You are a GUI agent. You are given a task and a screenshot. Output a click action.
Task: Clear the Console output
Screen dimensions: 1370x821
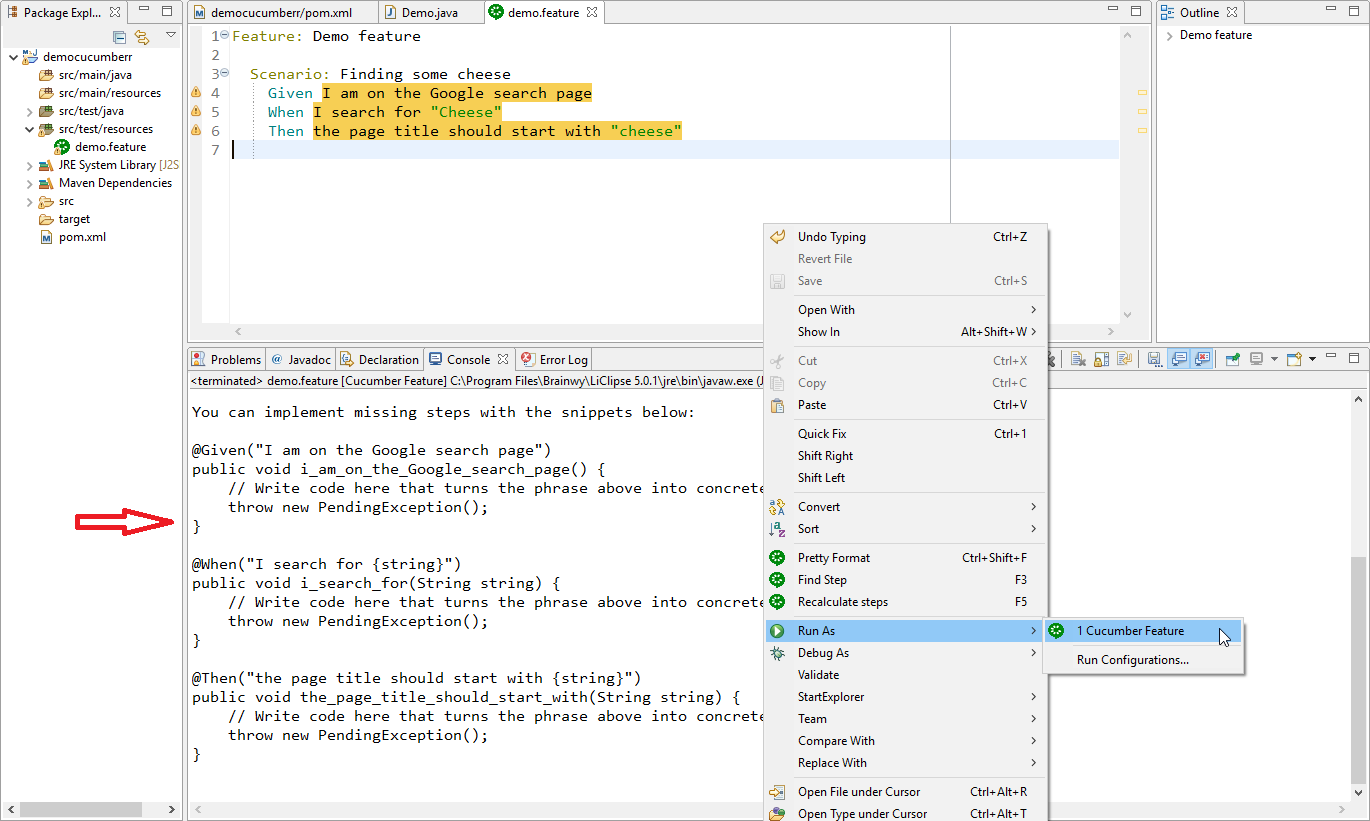tap(1077, 359)
